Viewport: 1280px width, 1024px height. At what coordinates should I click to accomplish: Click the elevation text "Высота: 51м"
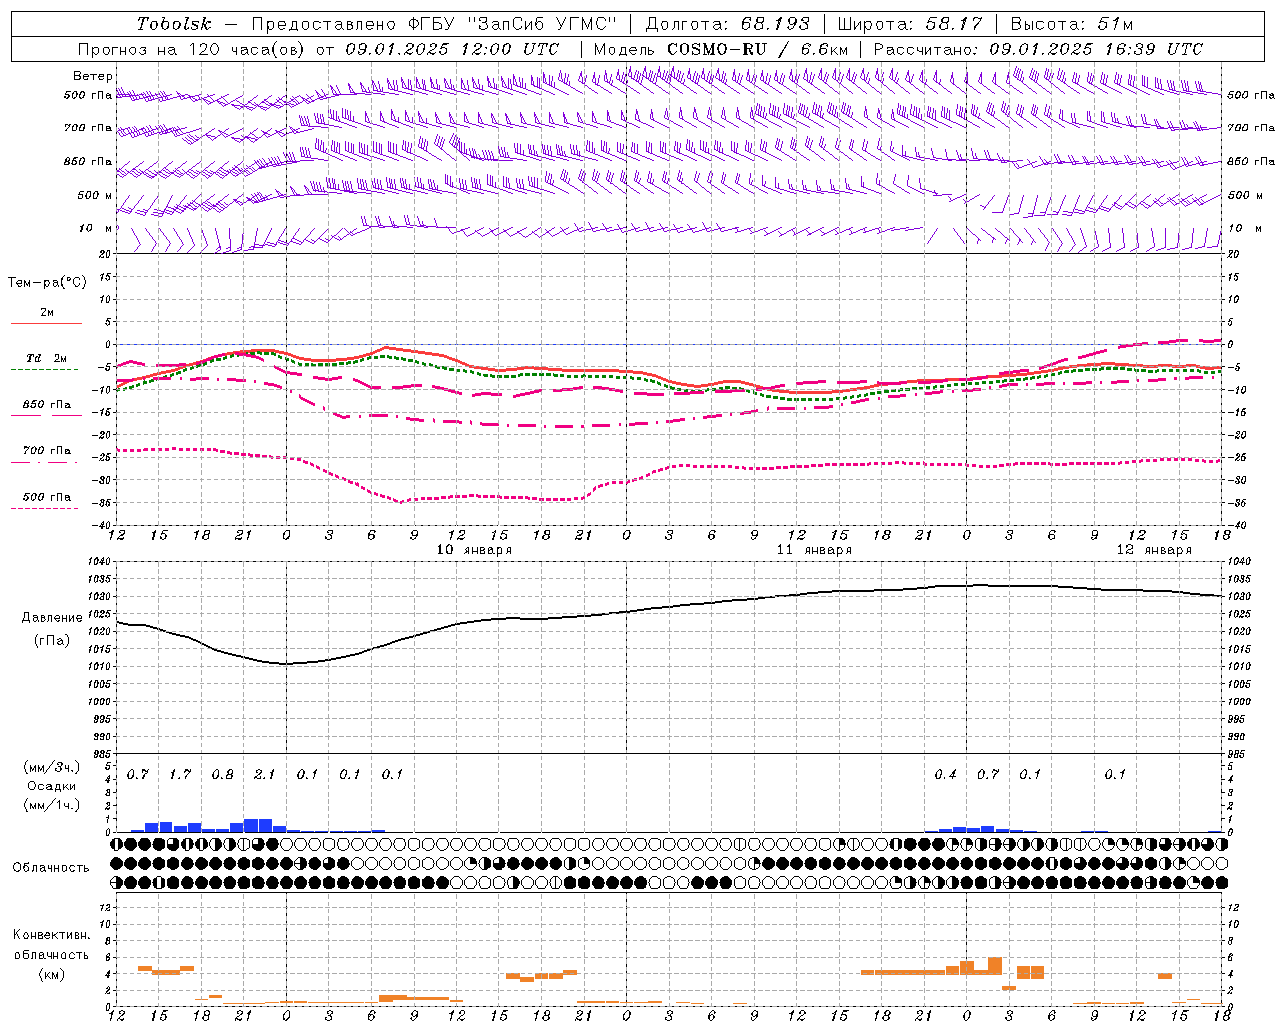pos(1071,24)
